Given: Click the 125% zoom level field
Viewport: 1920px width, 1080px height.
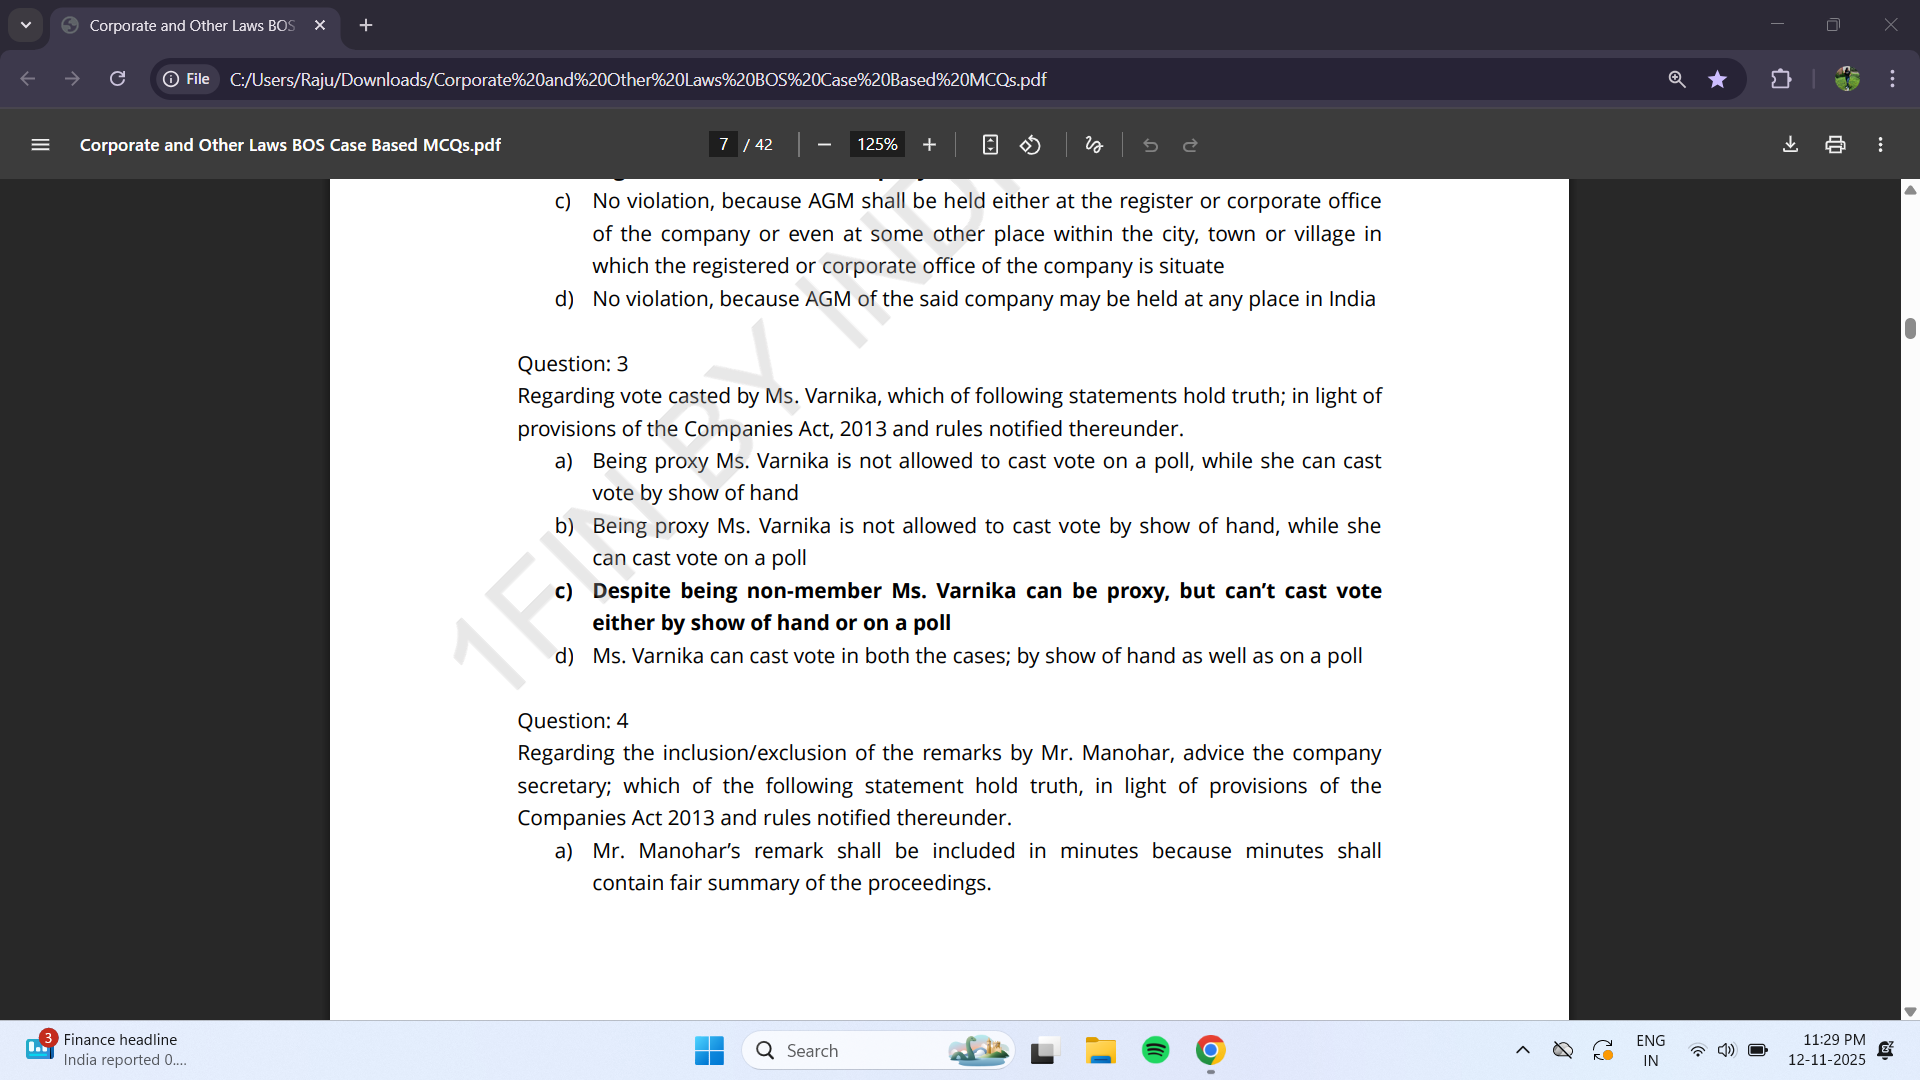Looking at the screenshot, I should click(877, 145).
